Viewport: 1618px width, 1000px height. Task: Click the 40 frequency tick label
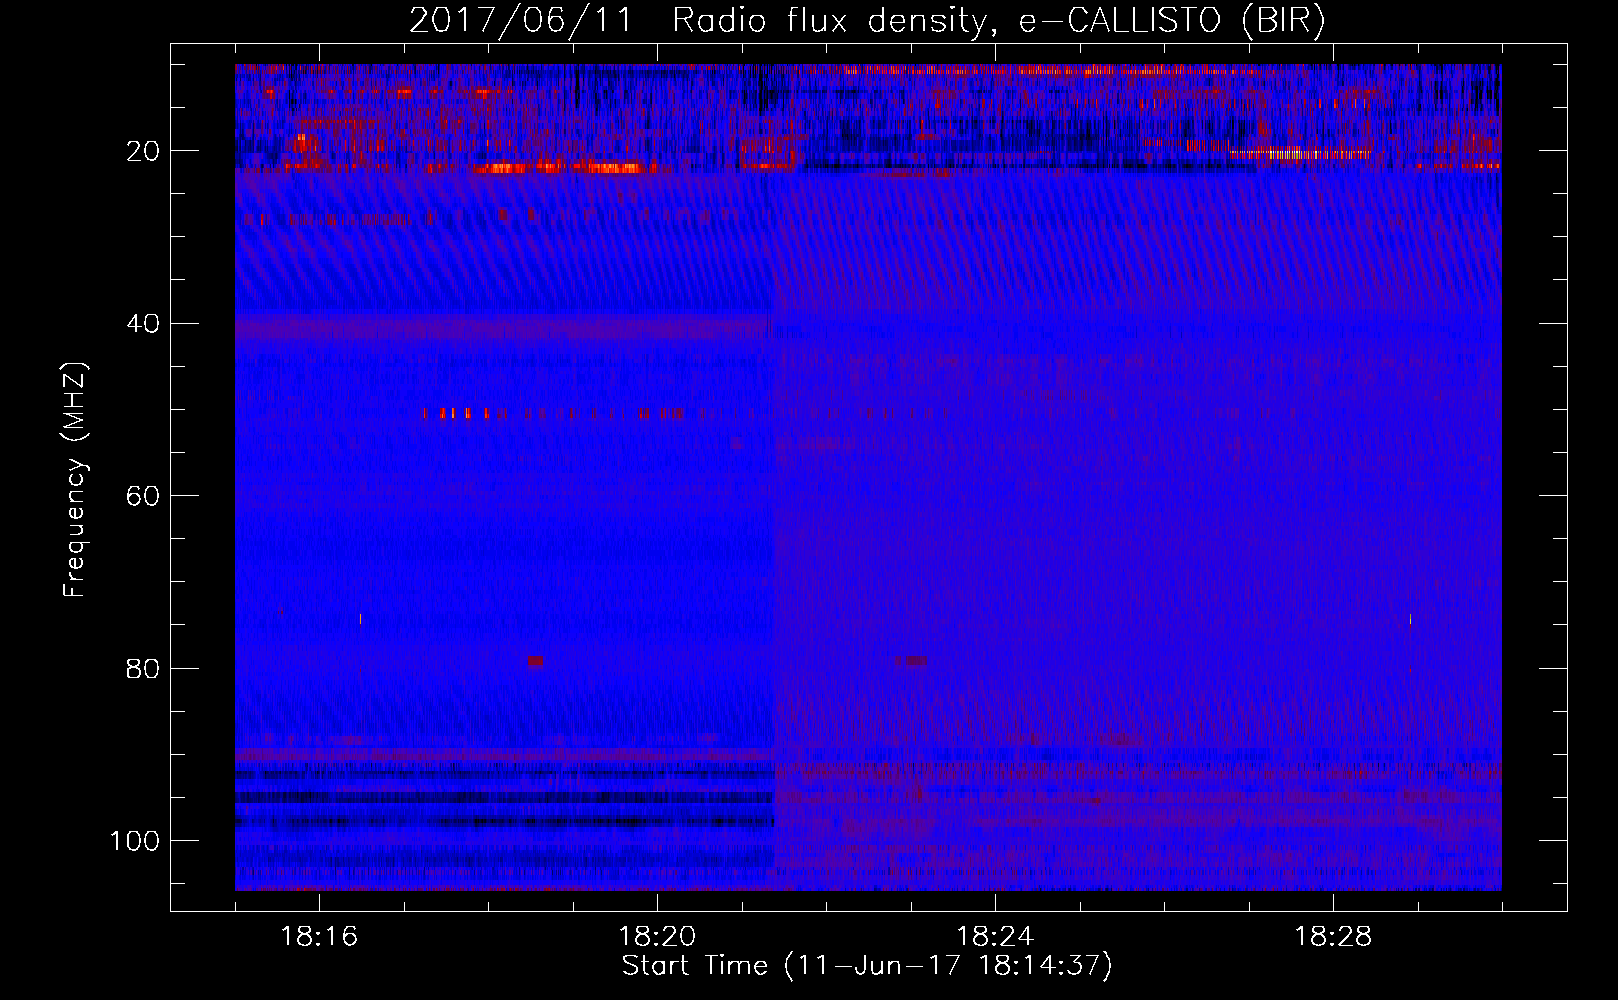[143, 324]
